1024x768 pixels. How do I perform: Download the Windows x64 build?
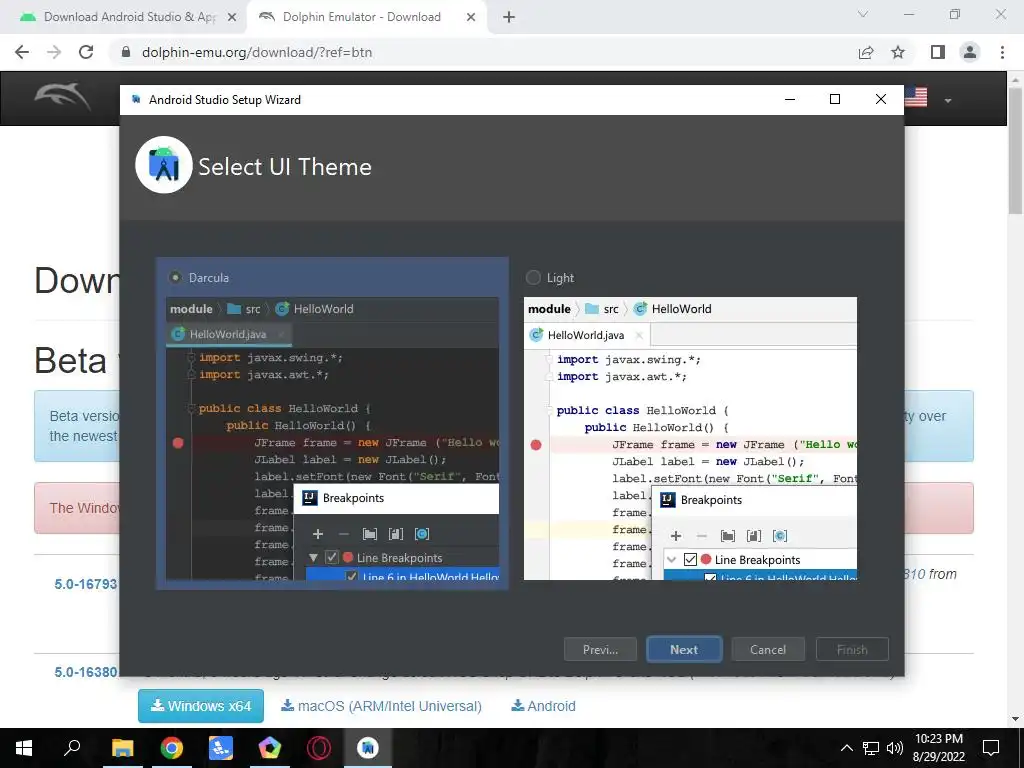(200, 706)
